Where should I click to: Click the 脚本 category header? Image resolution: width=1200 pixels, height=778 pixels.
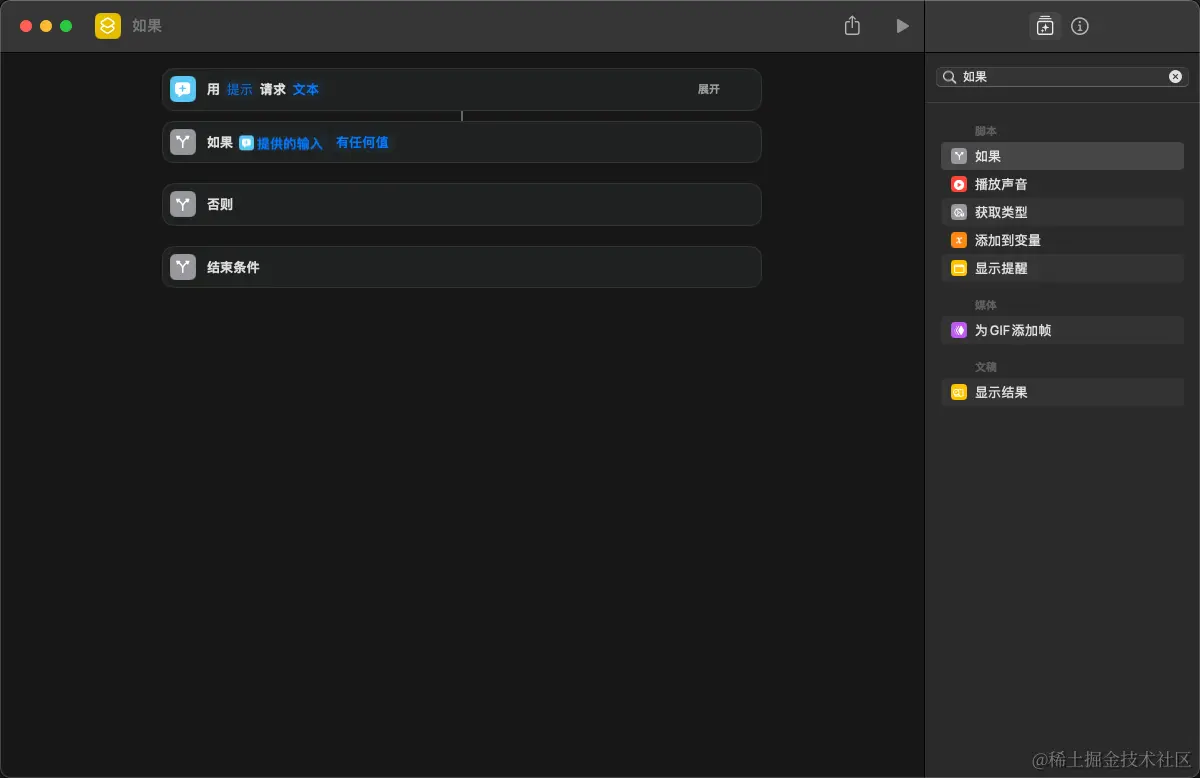(986, 131)
